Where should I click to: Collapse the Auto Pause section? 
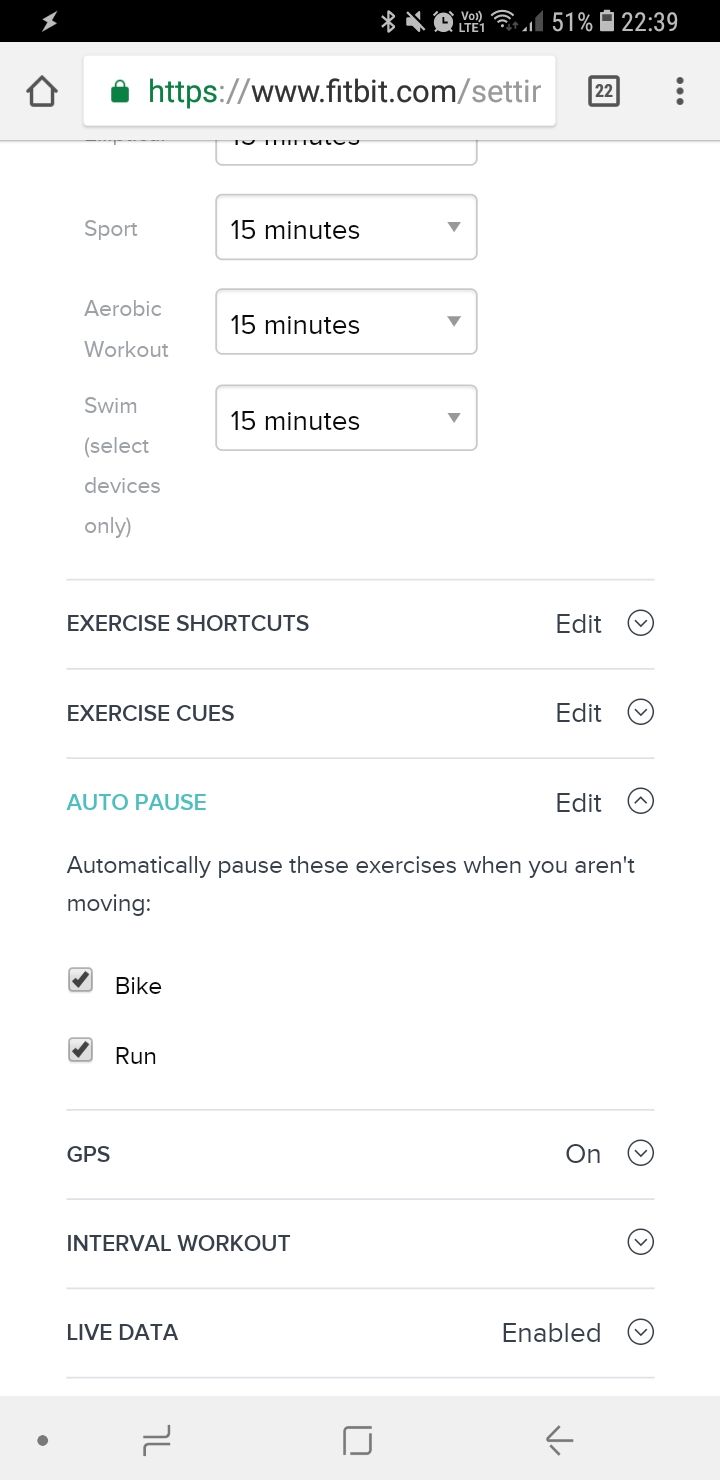(640, 801)
